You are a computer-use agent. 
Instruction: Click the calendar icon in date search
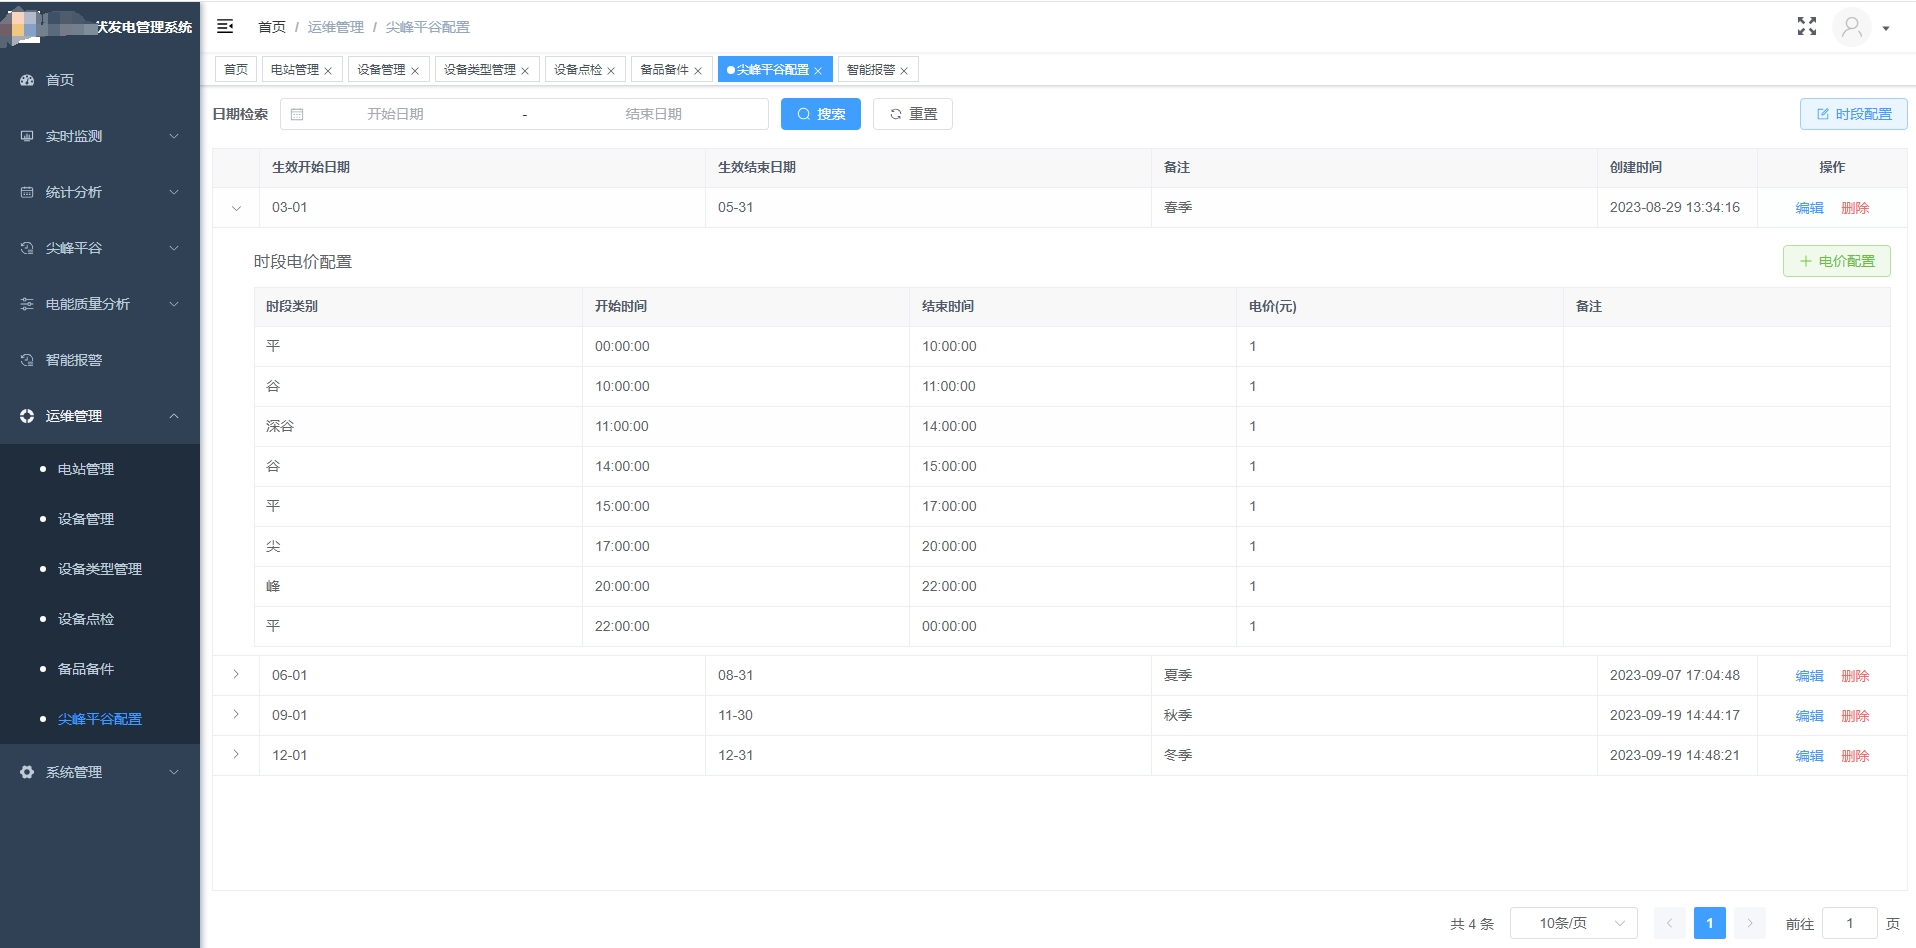(x=297, y=114)
